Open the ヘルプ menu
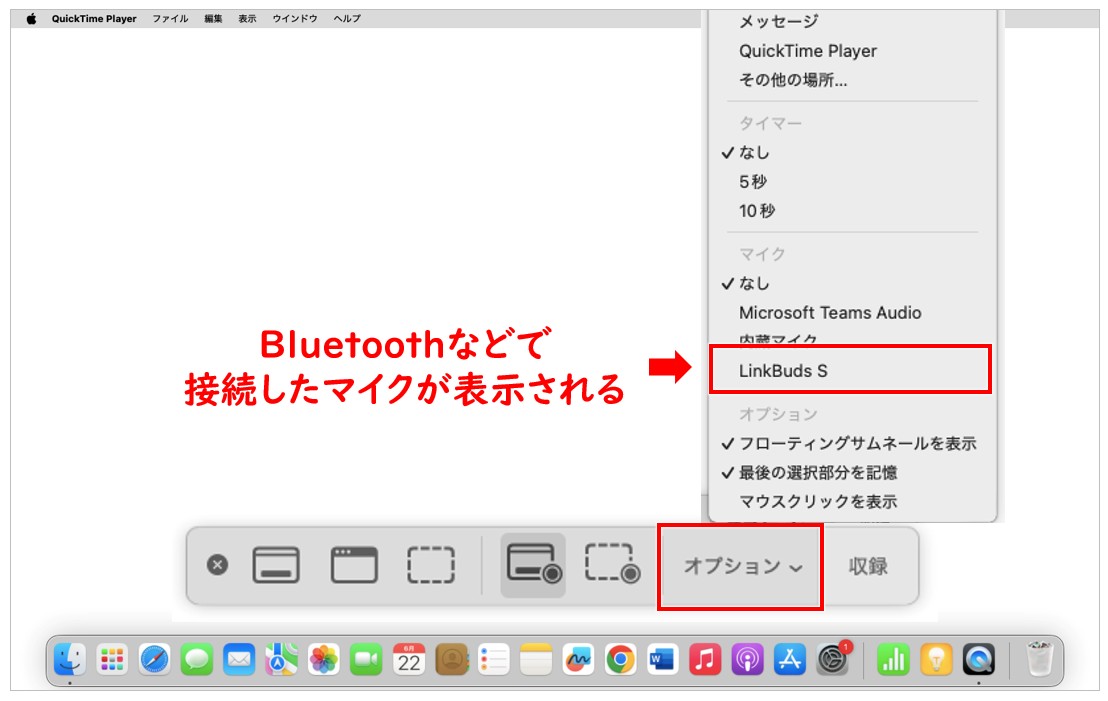 point(347,18)
